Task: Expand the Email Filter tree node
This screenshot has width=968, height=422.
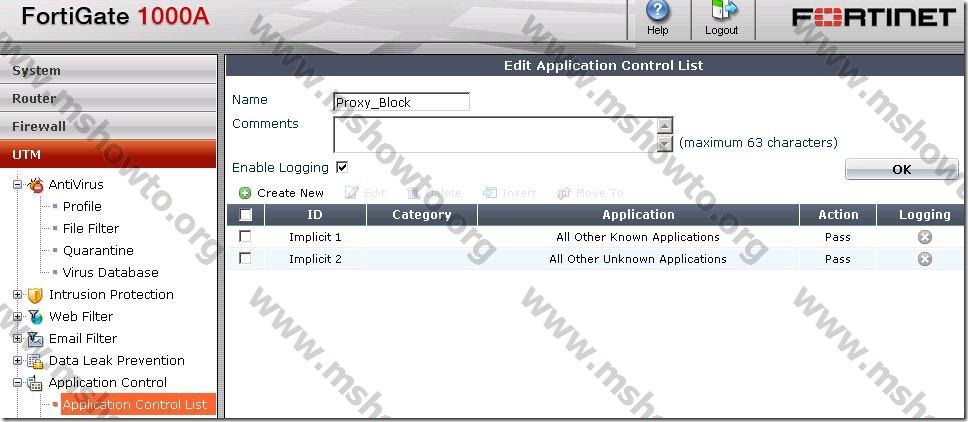Action: 17,339
